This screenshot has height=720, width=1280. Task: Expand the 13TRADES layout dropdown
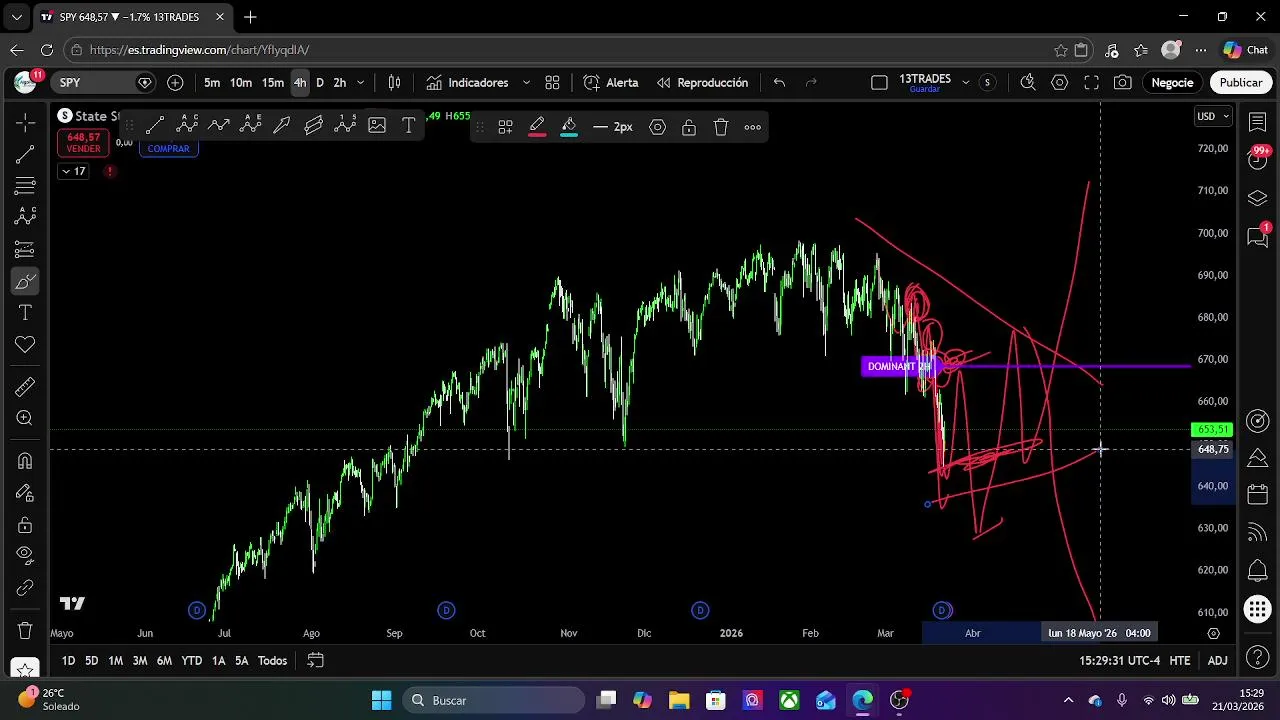965,83
